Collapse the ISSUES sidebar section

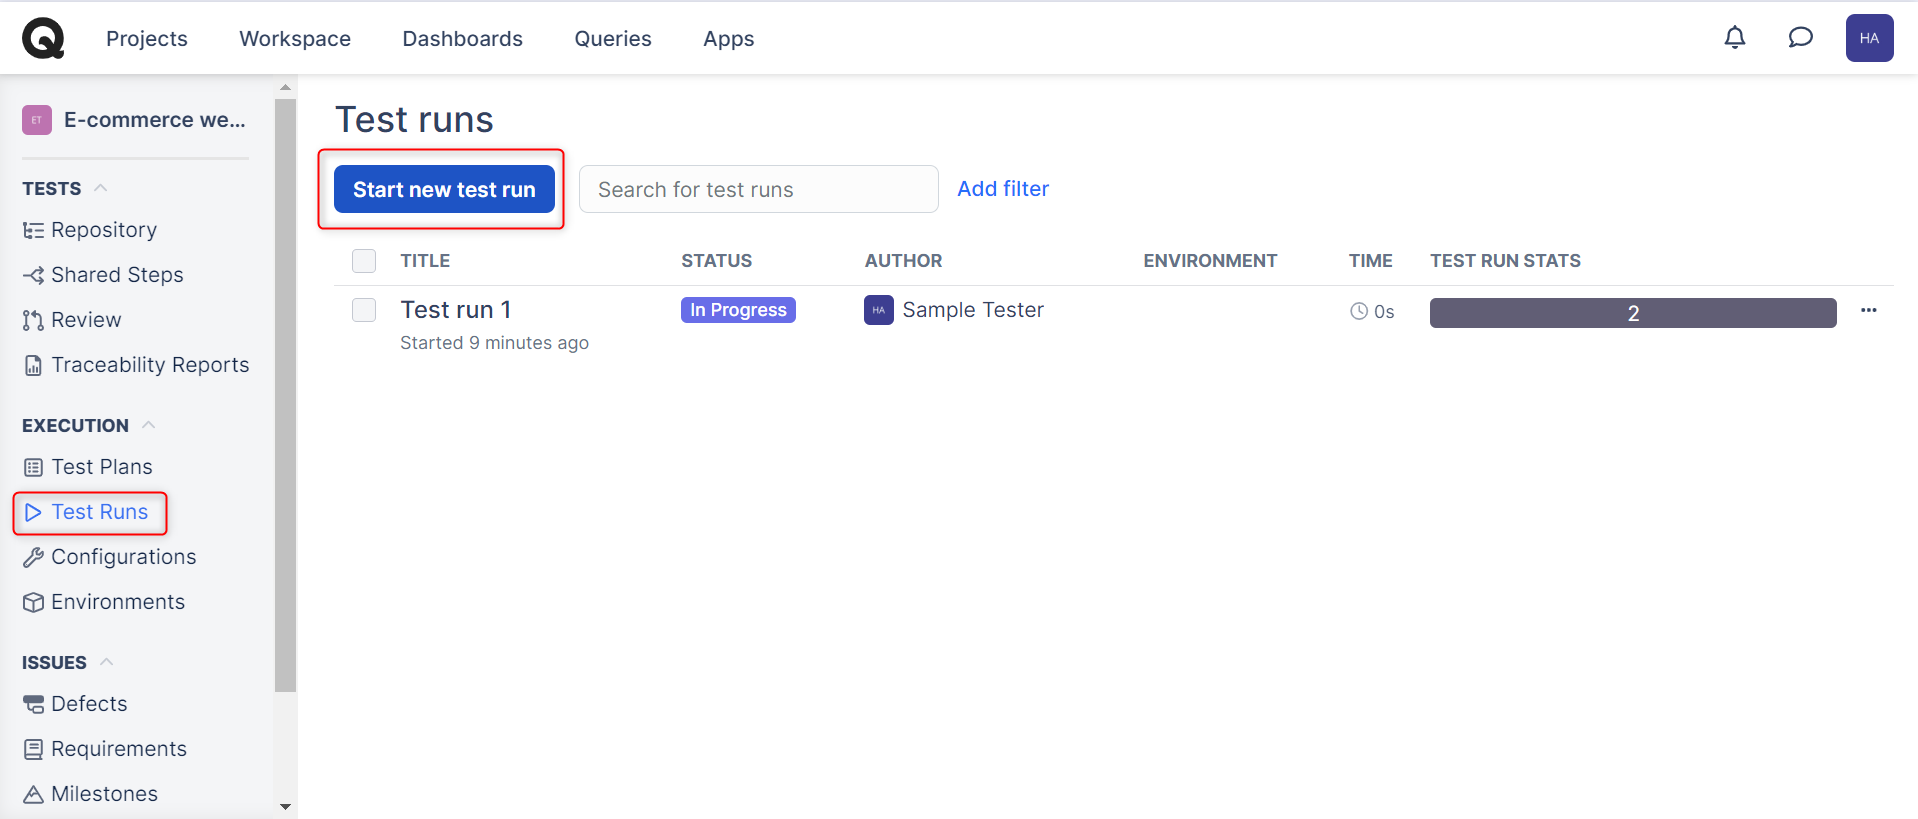point(106,662)
